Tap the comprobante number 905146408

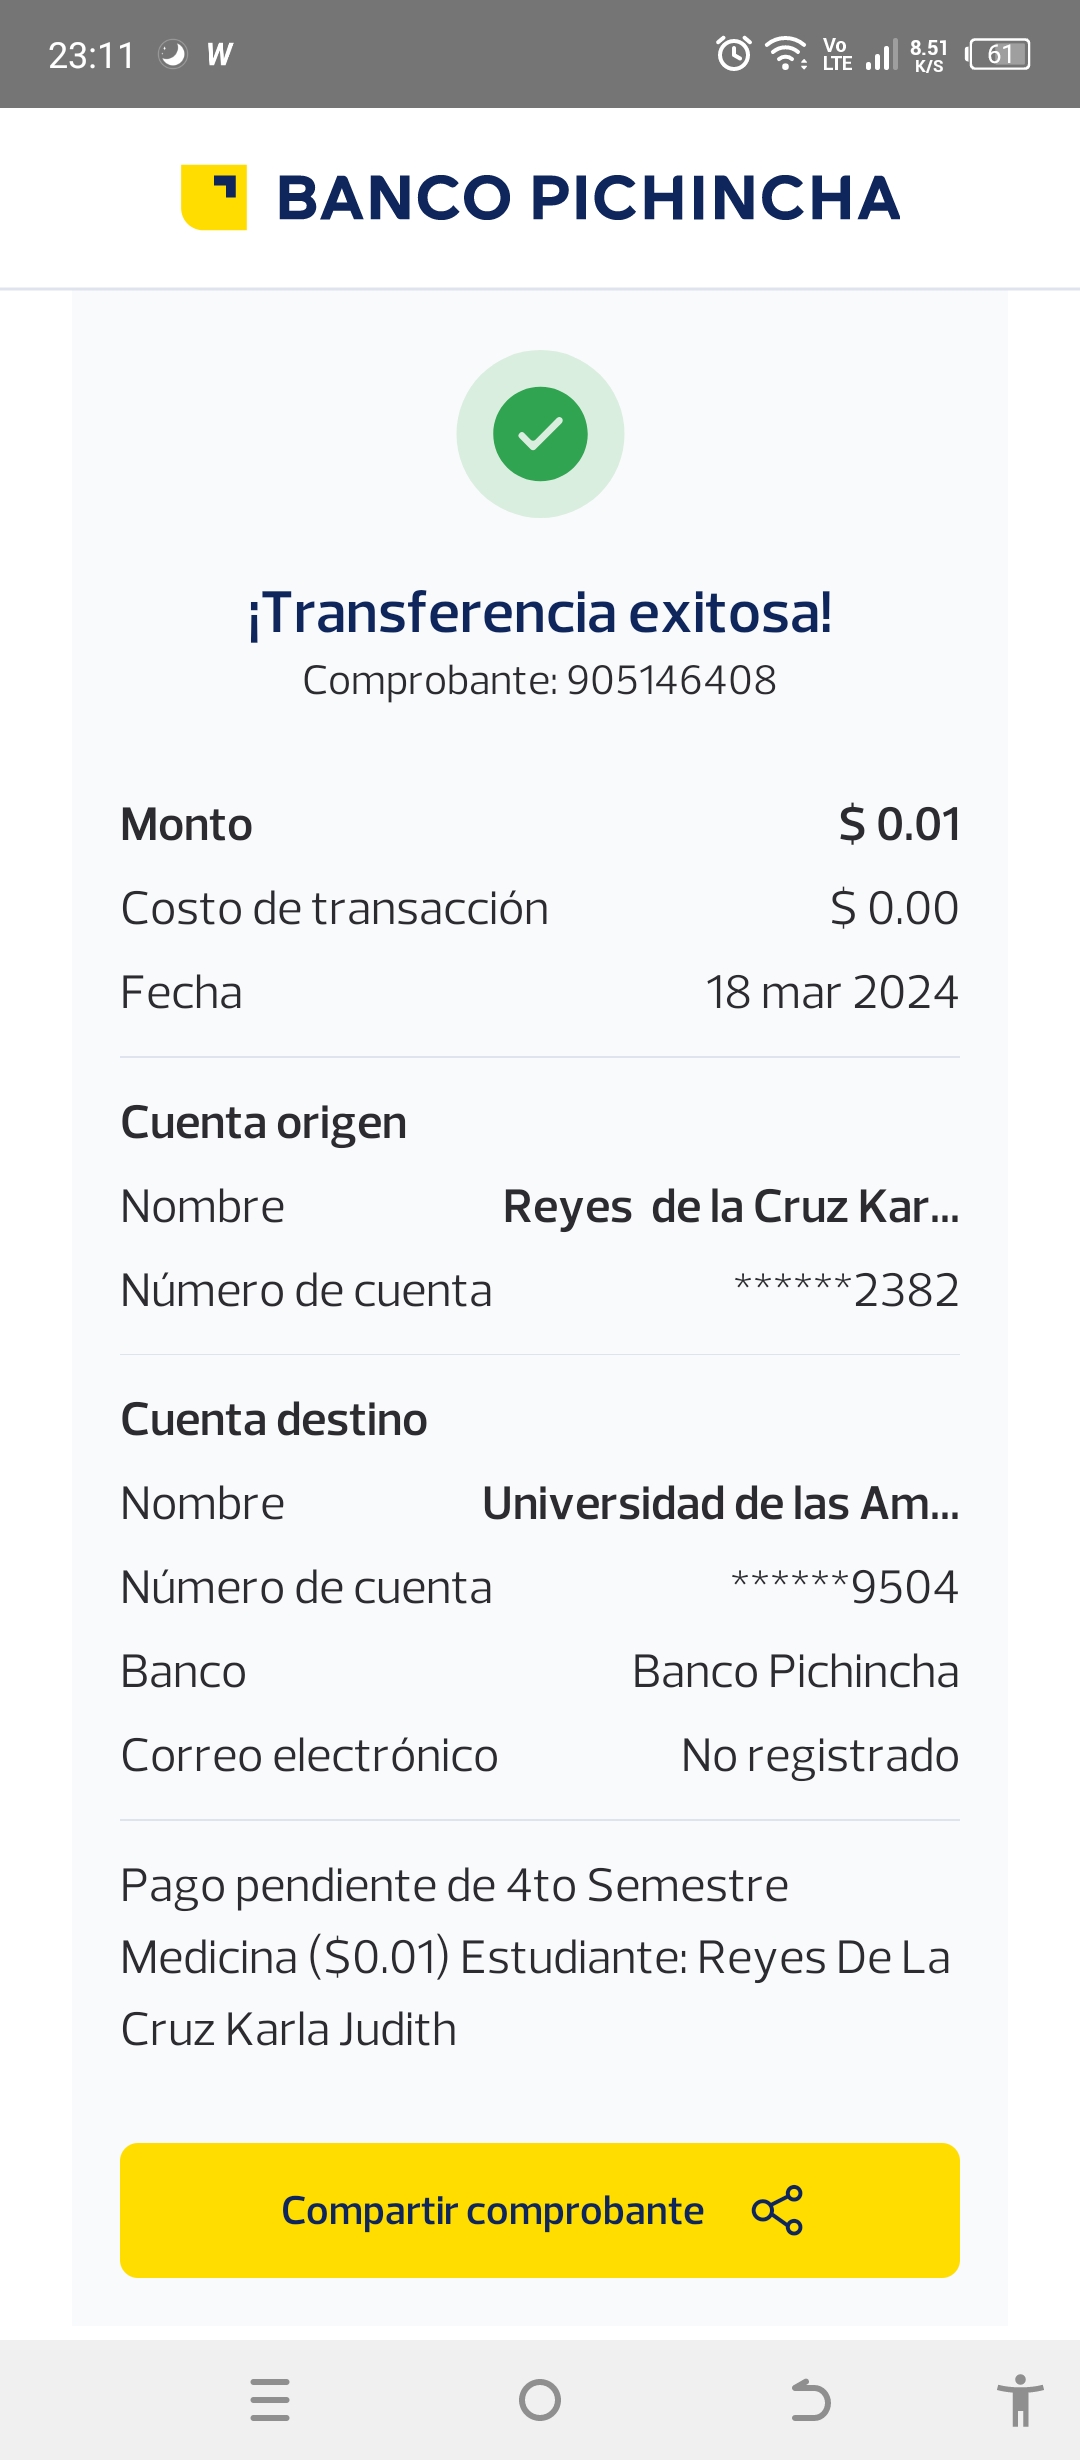(671, 681)
